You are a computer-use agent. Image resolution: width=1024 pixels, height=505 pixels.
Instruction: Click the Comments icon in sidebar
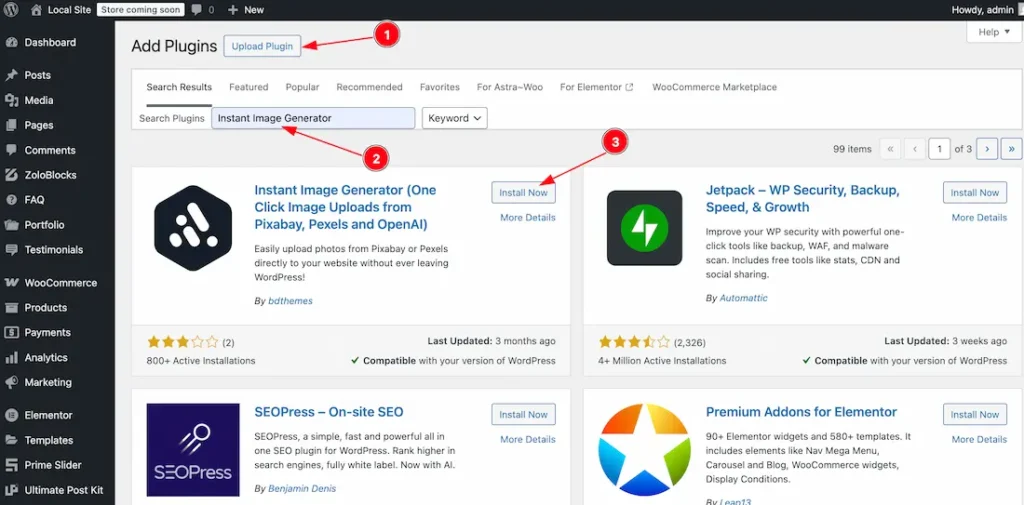click(x=11, y=150)
